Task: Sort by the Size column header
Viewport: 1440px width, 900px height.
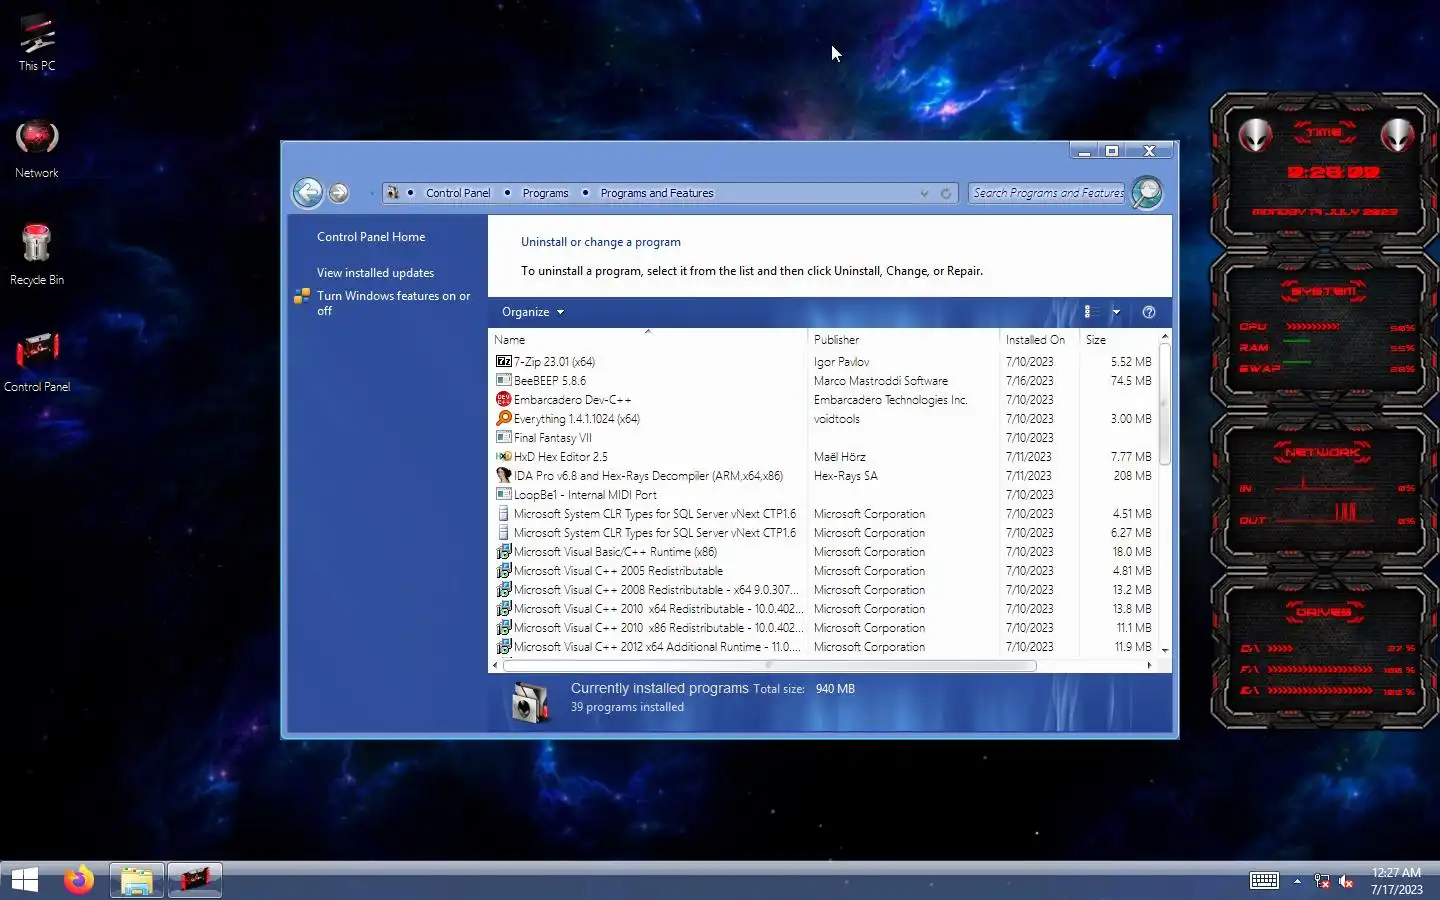Action: tap(1118, 340)
